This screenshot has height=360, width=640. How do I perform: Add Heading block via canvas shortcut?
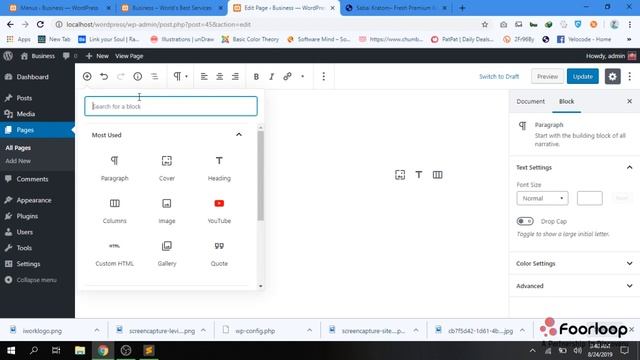tap(419, 175)
